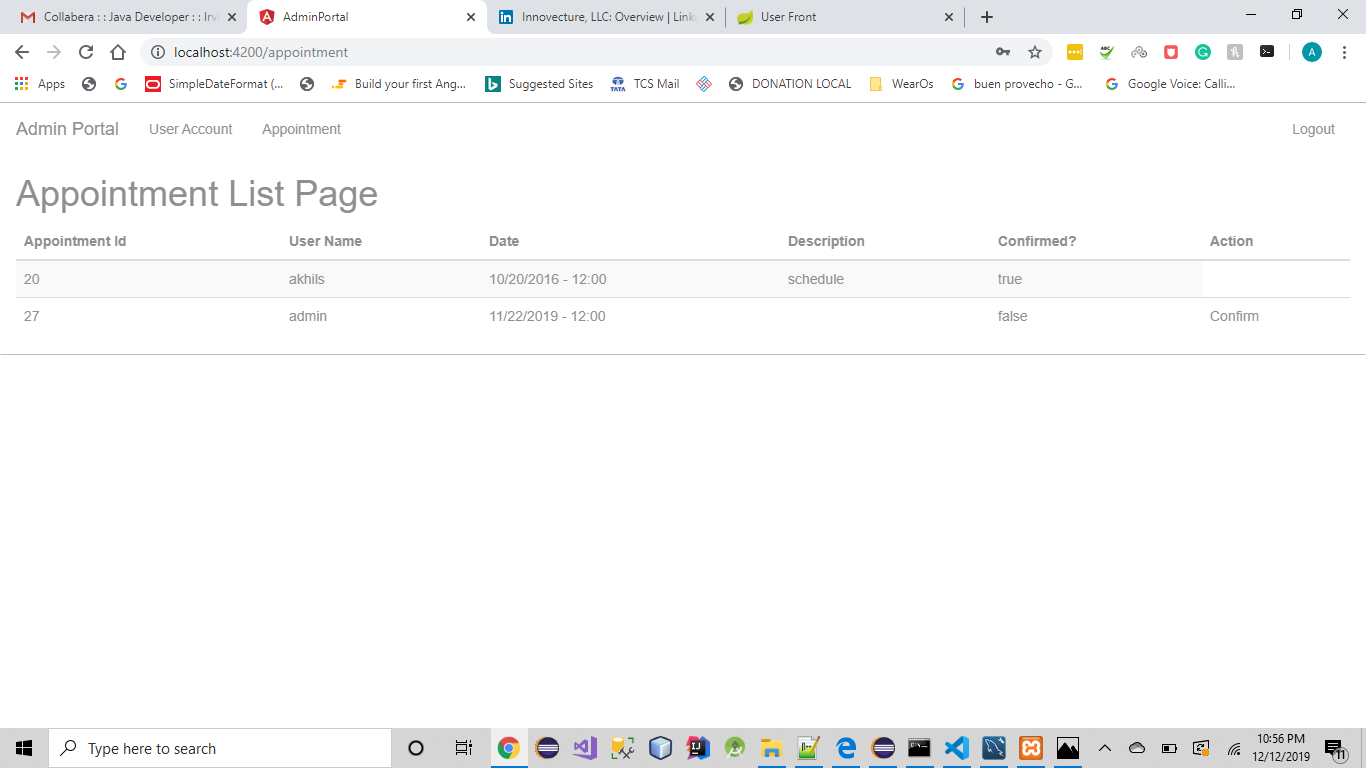Screen dimensions: 1366x768
Task: Open Android Studio from the taskbar
Action: 735,748
